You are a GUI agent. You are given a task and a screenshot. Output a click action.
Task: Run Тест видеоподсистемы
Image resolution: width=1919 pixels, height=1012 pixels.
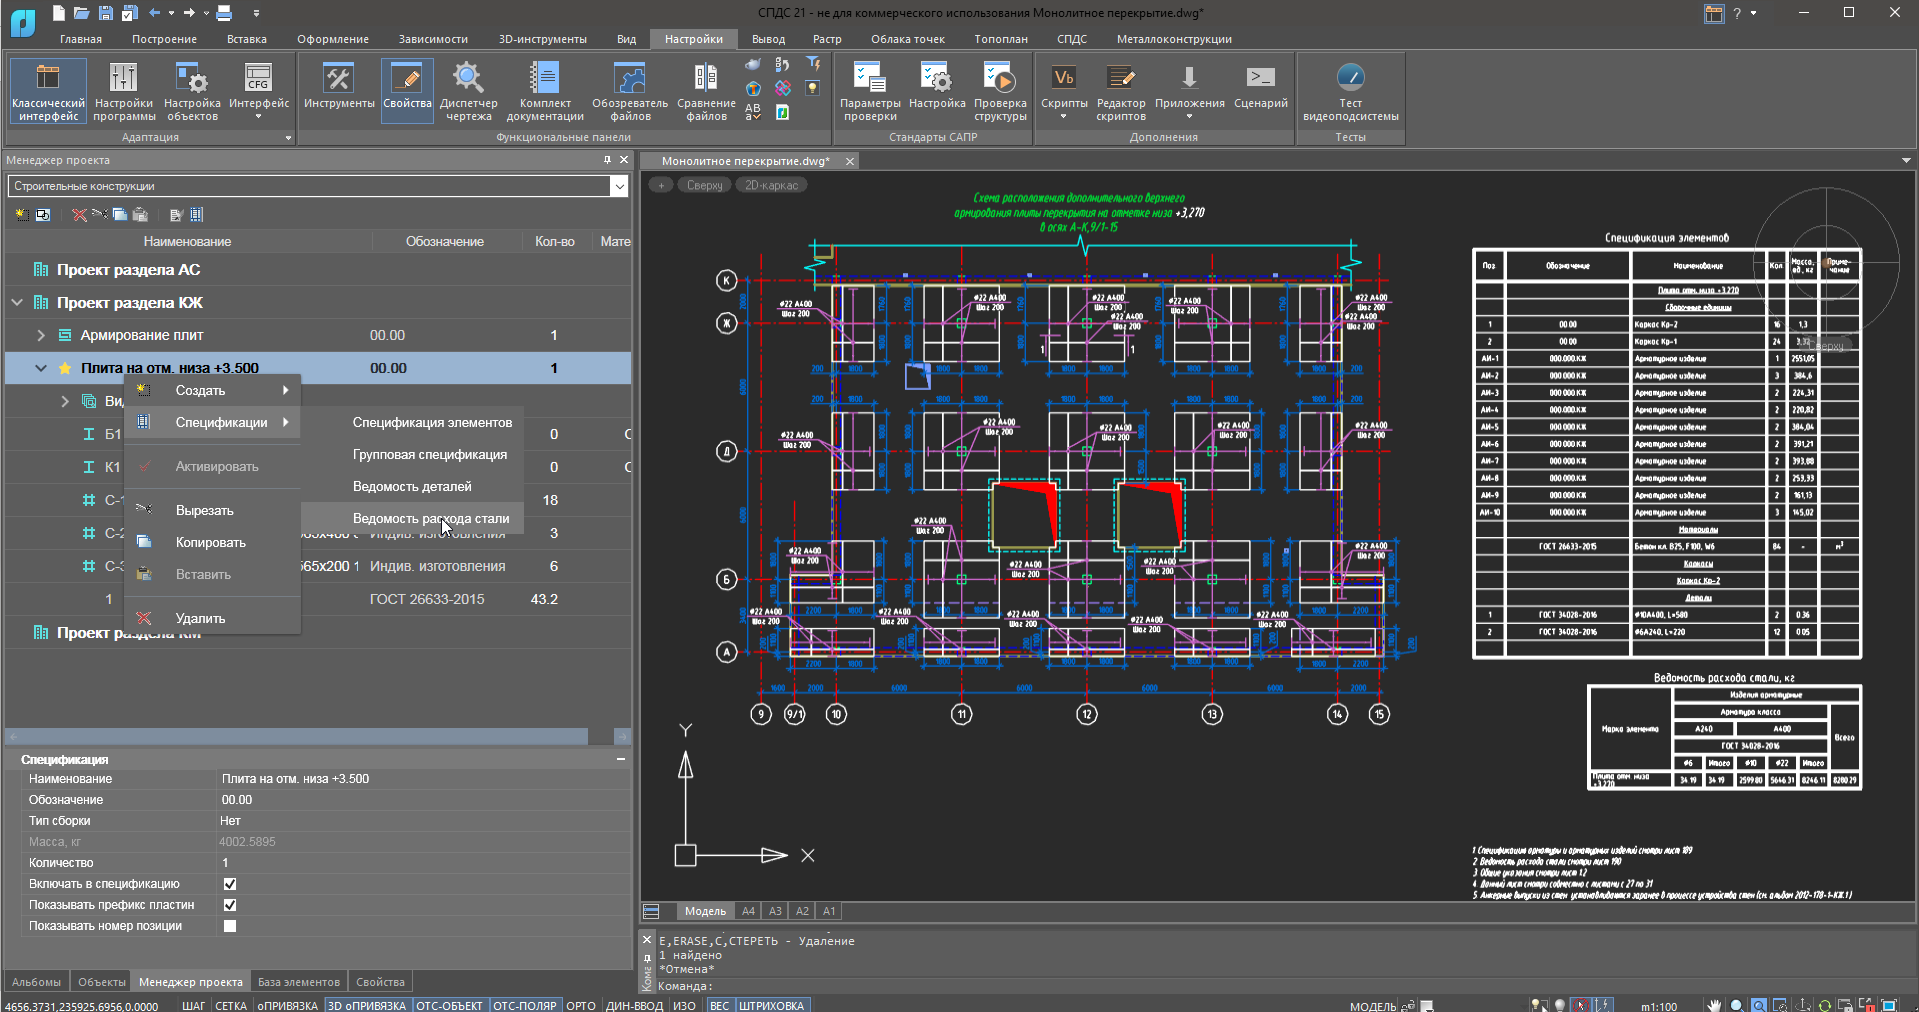pyautogui.click(x=1350, y=91)
